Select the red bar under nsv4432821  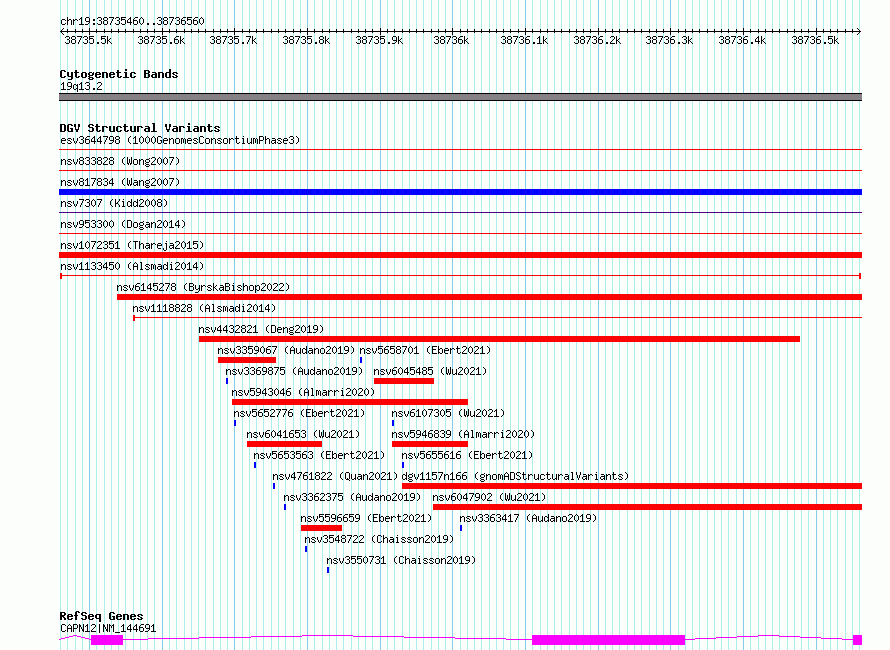tap(499, 339)
